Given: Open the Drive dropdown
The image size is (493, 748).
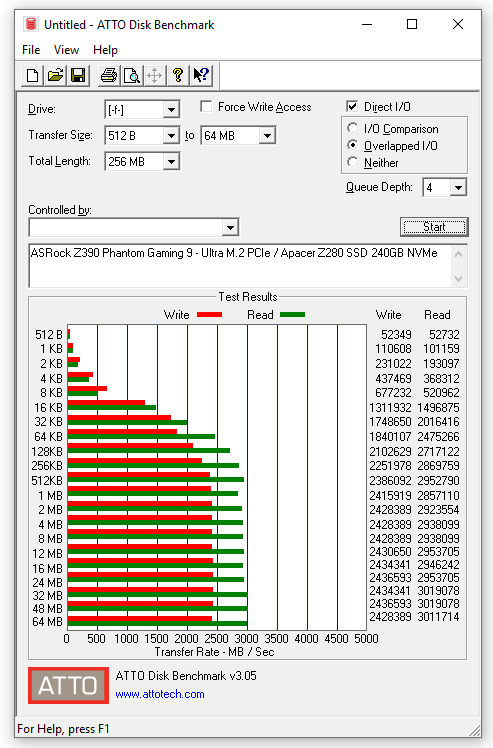Looking at the screenshot, I should coord(171,110).
